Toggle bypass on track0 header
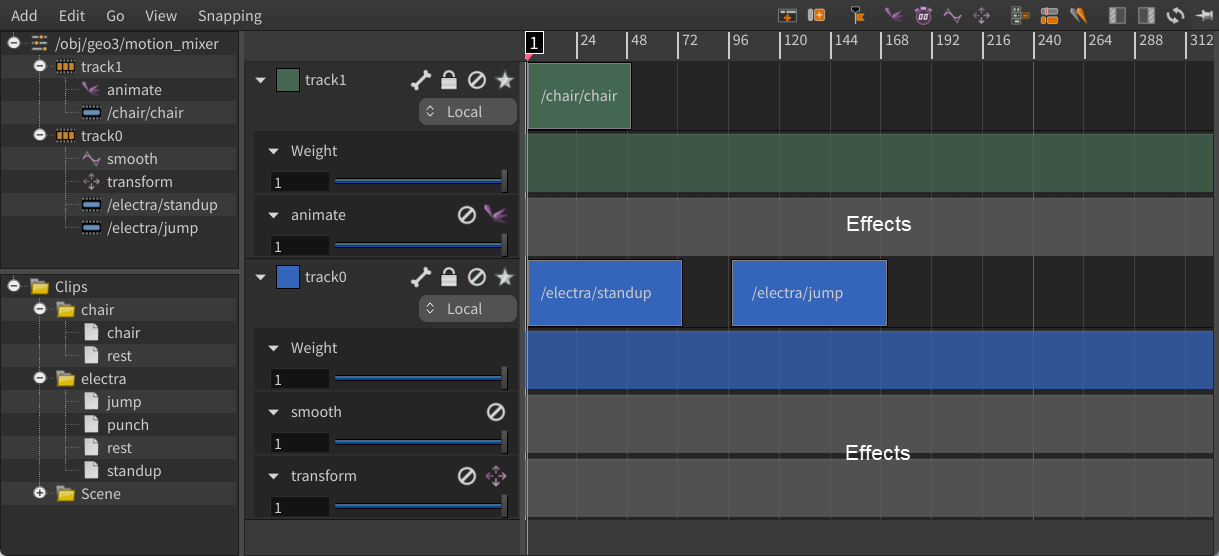The width and height of the screenshot is (1219, 556). (x=477, y=277)
